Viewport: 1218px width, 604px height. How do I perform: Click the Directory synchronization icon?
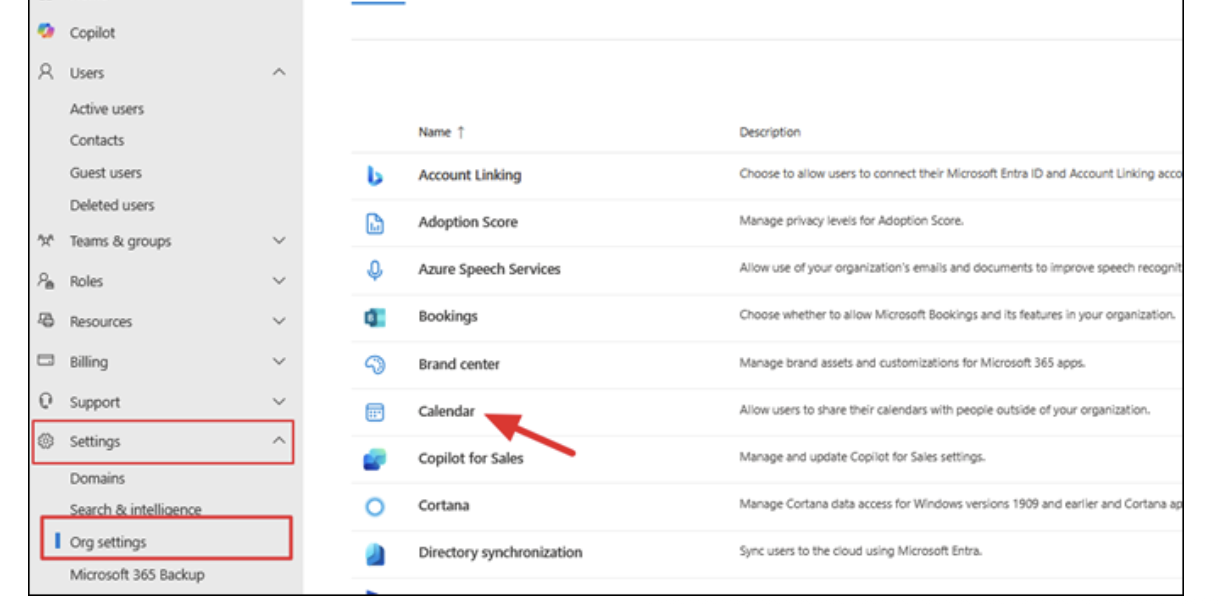[375, 553]
